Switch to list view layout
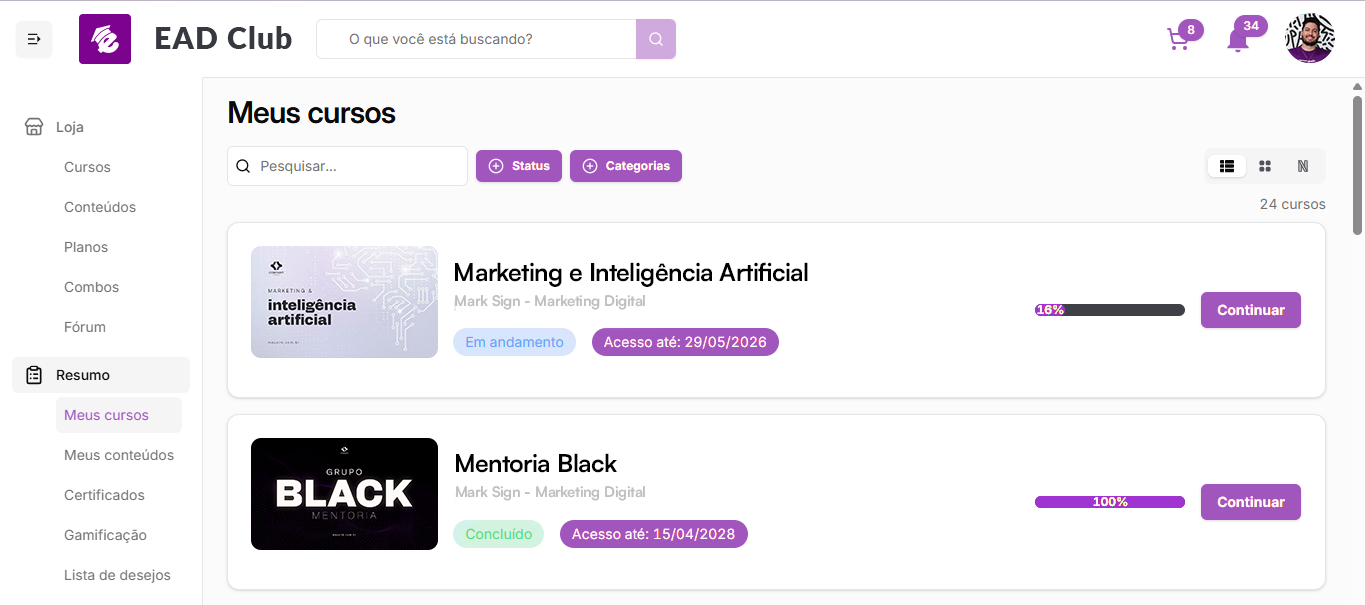Viewport: 1365px width, 605px height. 1227,166
